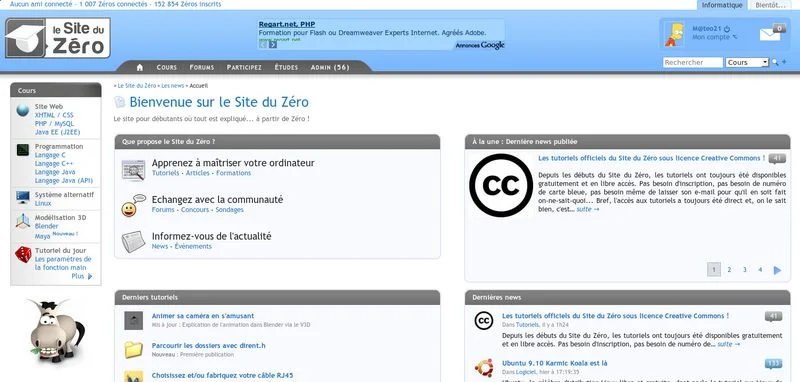
Task: Open the Maya course link
Action: point(42,237)
